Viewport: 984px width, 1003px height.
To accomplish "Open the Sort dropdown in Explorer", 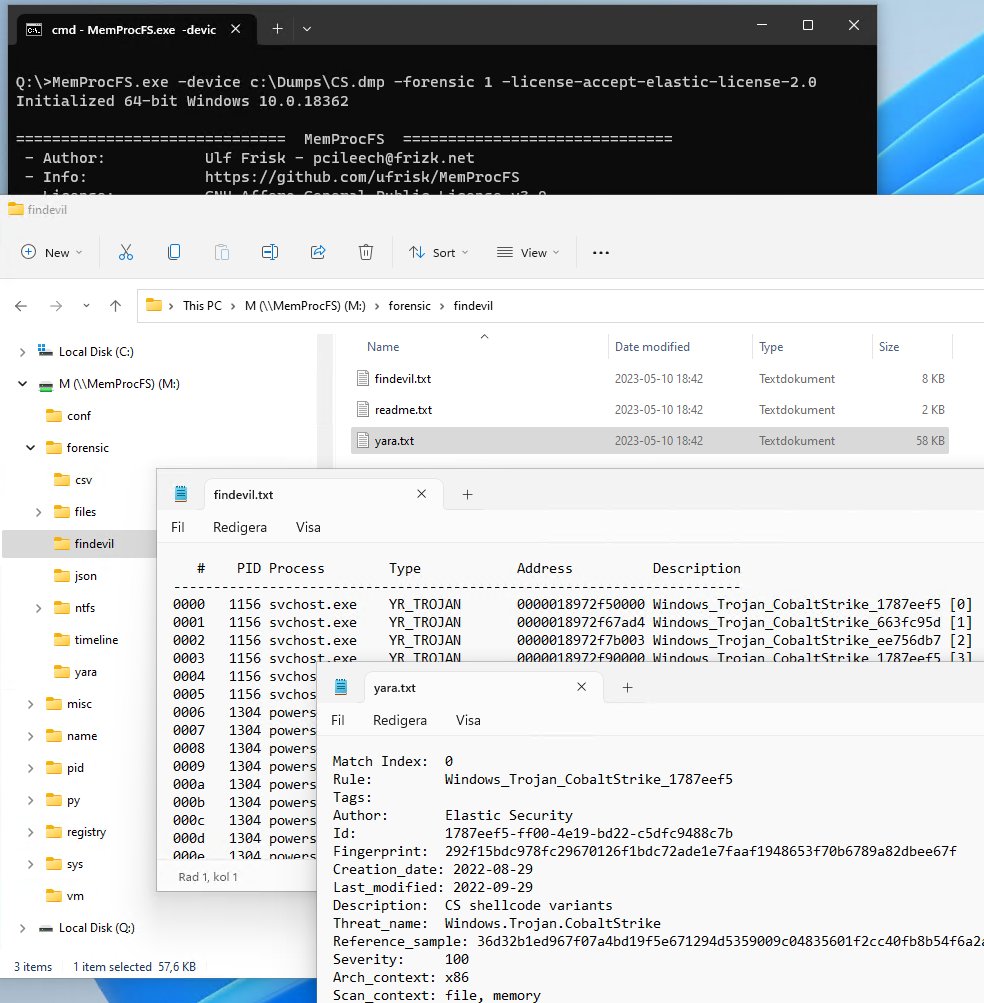I will pyautogui.click(x=439, y=253).
